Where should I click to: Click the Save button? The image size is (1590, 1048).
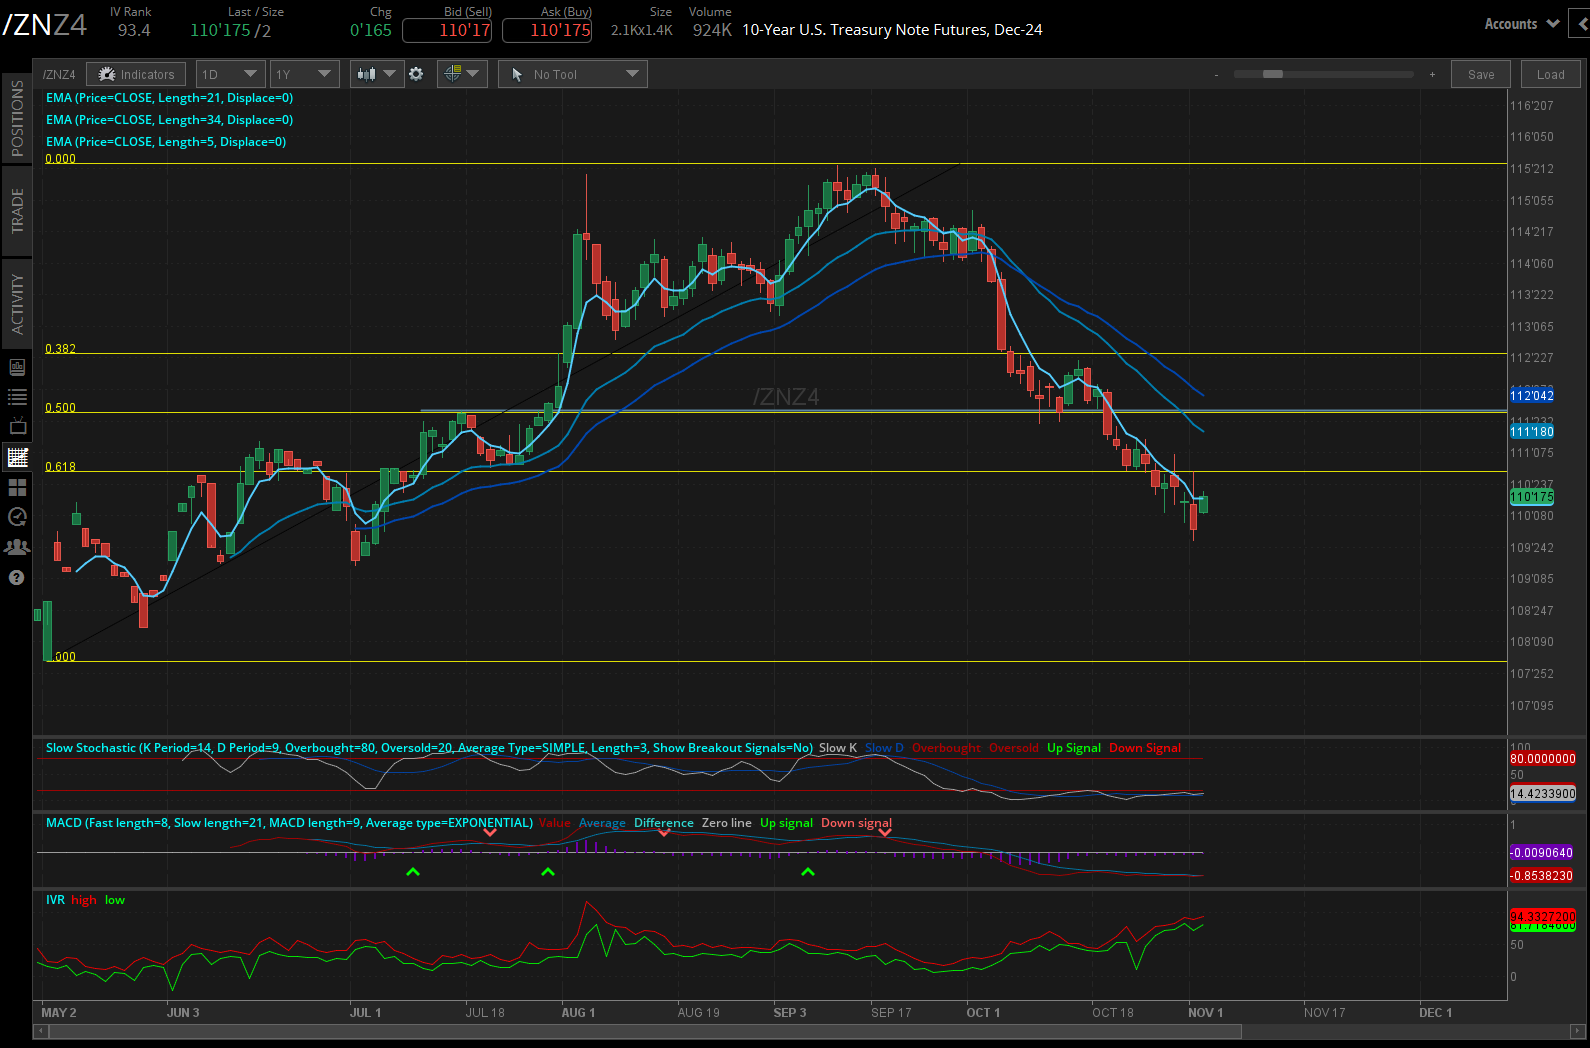pos(1481,74)
